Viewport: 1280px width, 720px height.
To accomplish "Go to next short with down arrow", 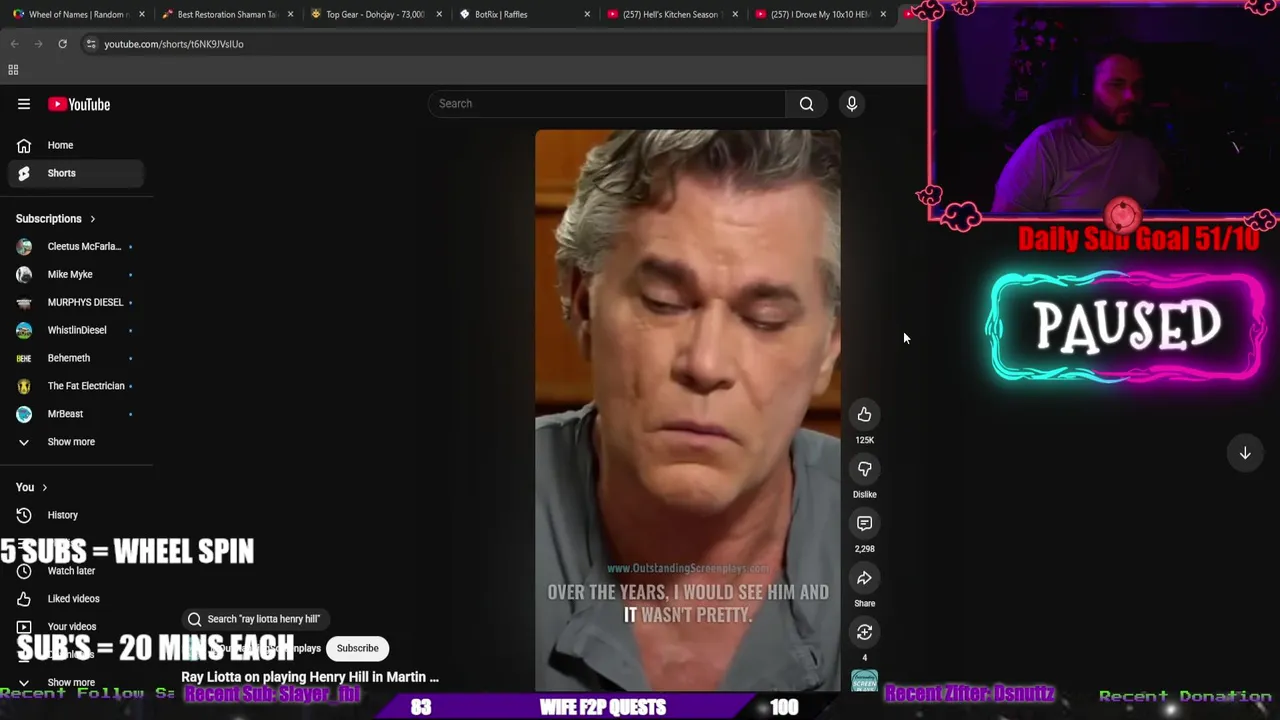I will (1245, 453).
